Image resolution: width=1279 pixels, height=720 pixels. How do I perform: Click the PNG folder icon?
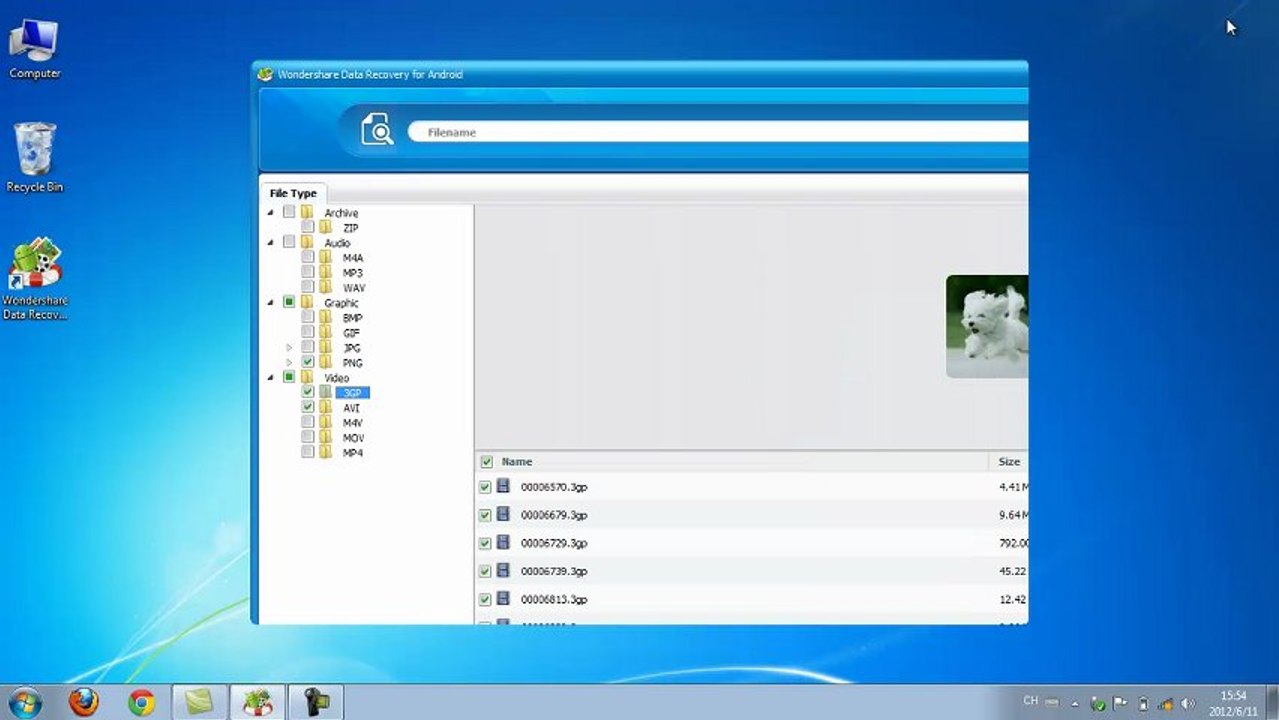[326, 362]
